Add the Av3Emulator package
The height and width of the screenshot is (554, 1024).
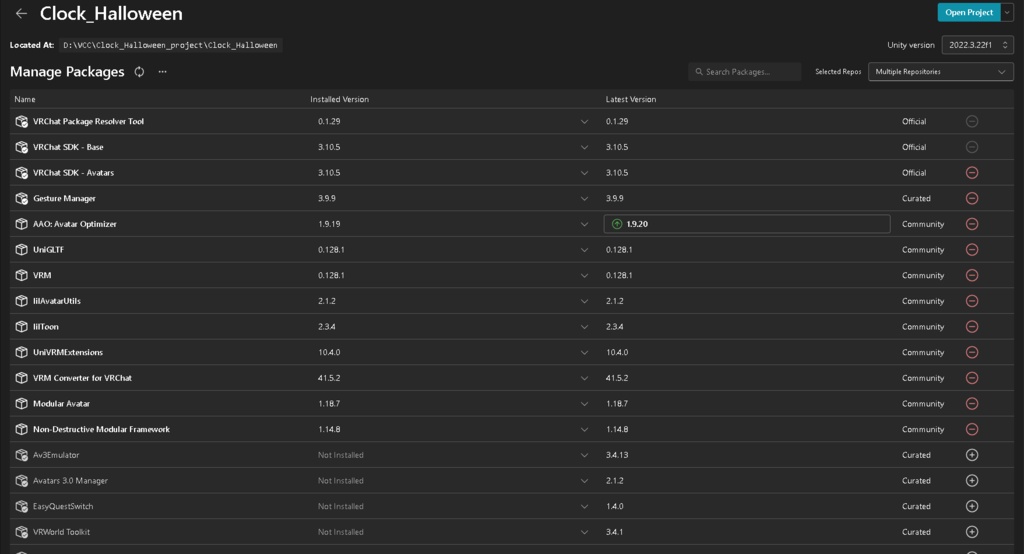pos(972,455)
